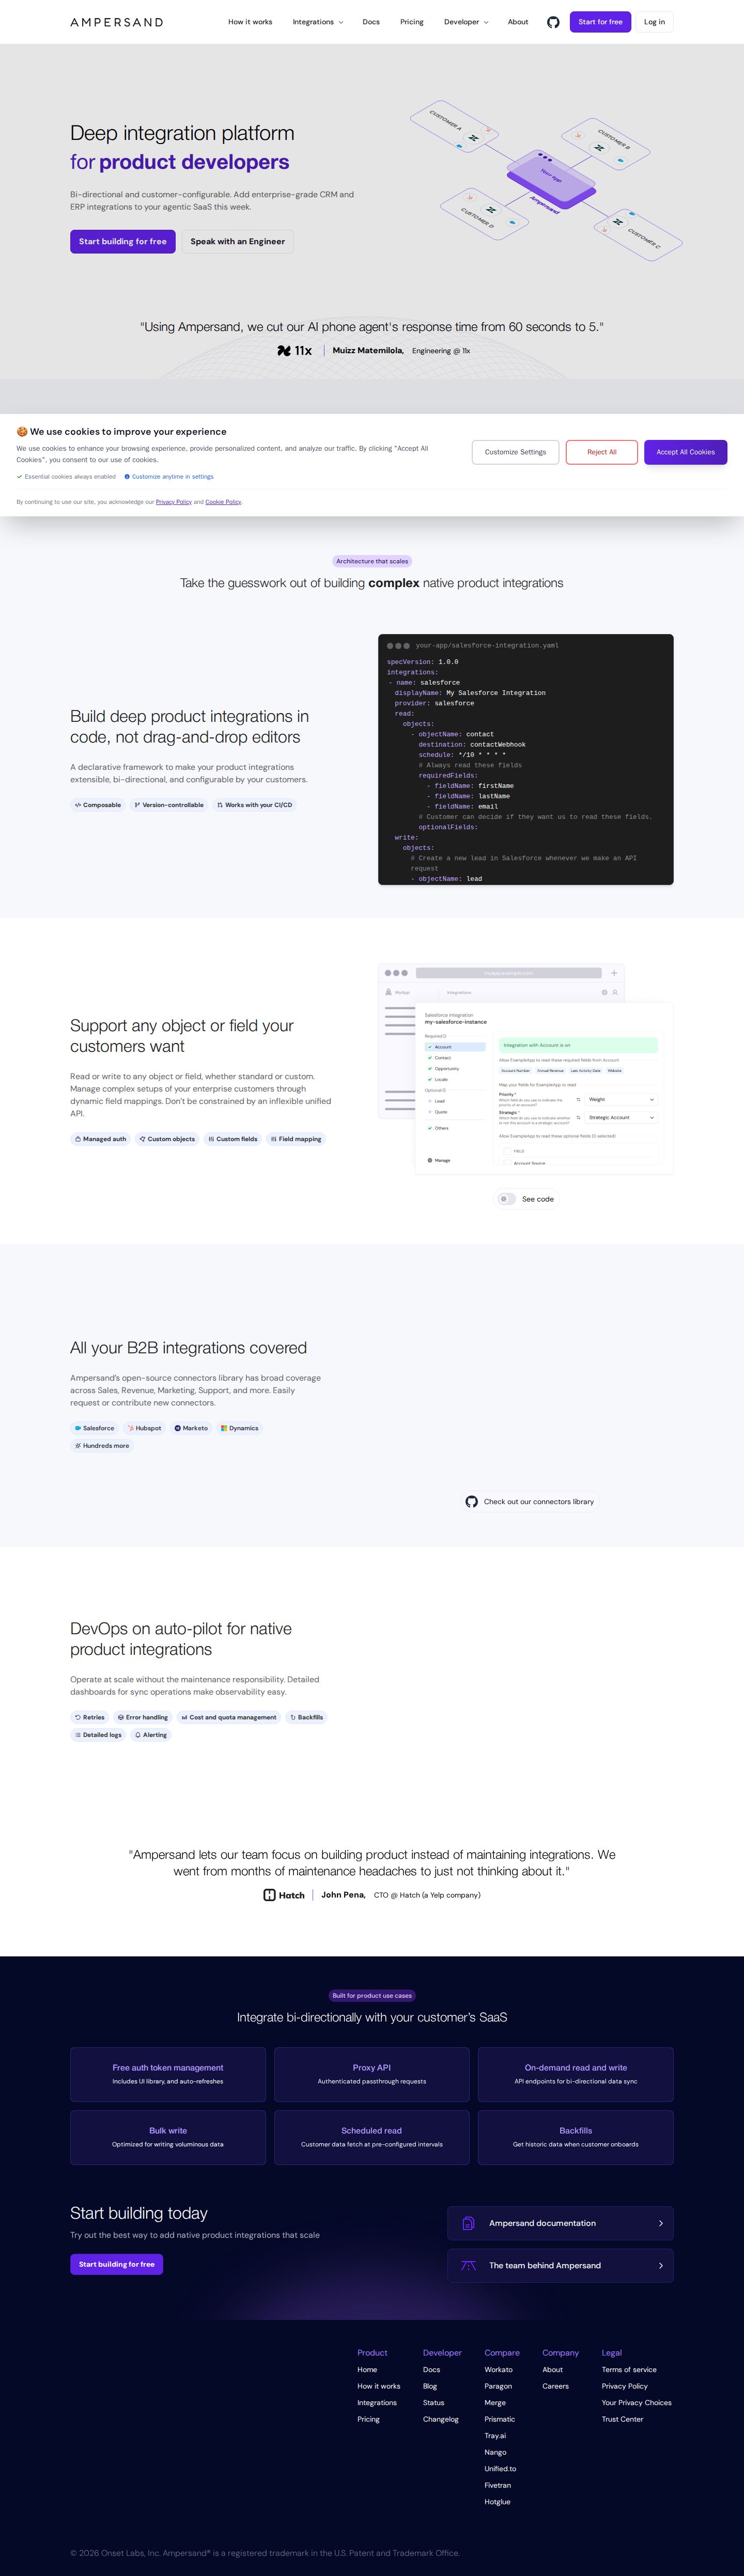
Task: Click the Hubspot icon tag
Action: (131, 1428)
